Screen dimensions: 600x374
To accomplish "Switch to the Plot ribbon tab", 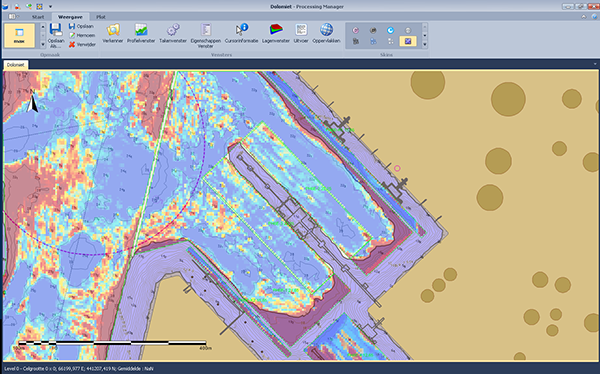I will click(x=101, y=17).
